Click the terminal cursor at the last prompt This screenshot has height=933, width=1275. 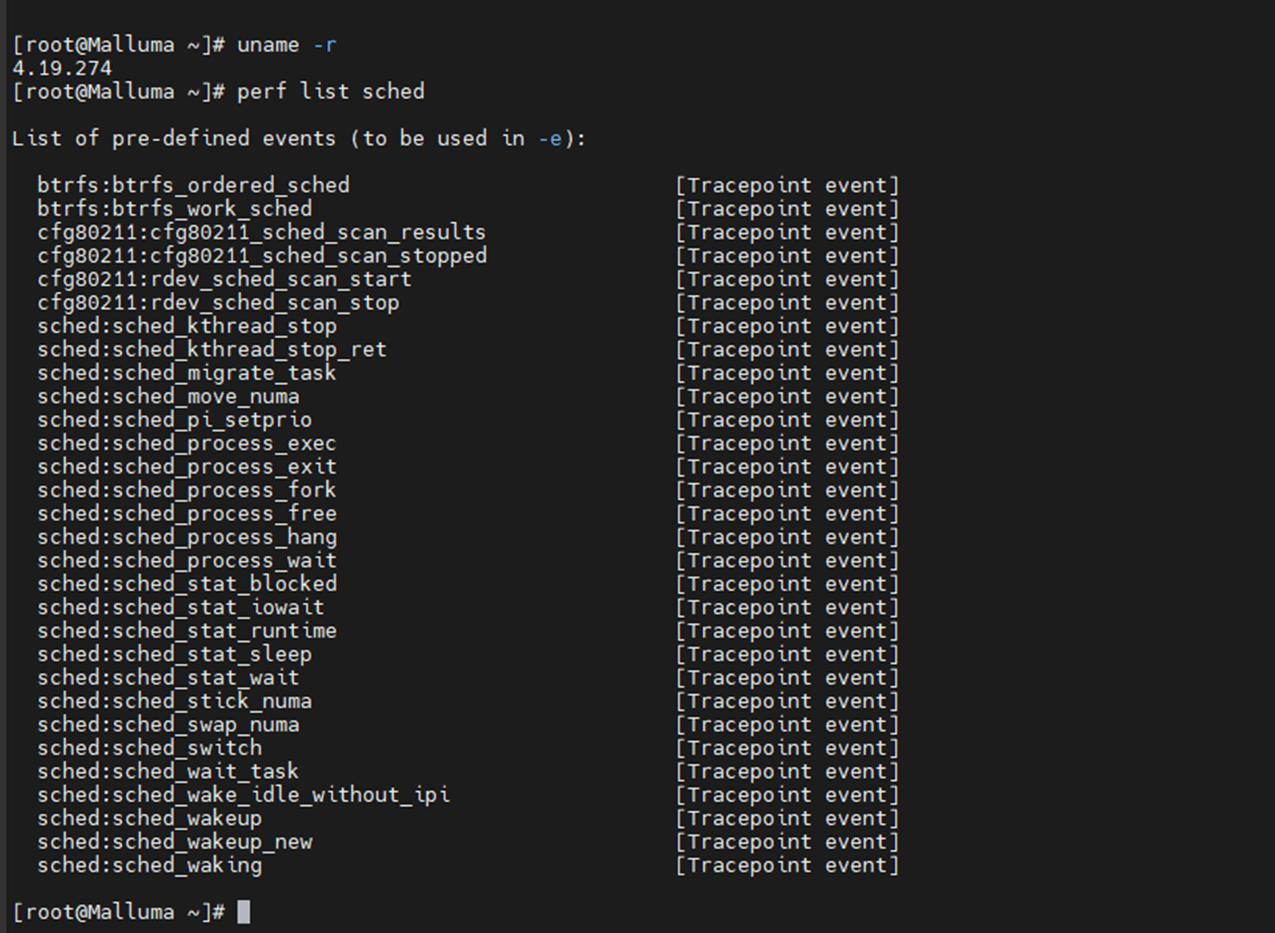point(244,912)
